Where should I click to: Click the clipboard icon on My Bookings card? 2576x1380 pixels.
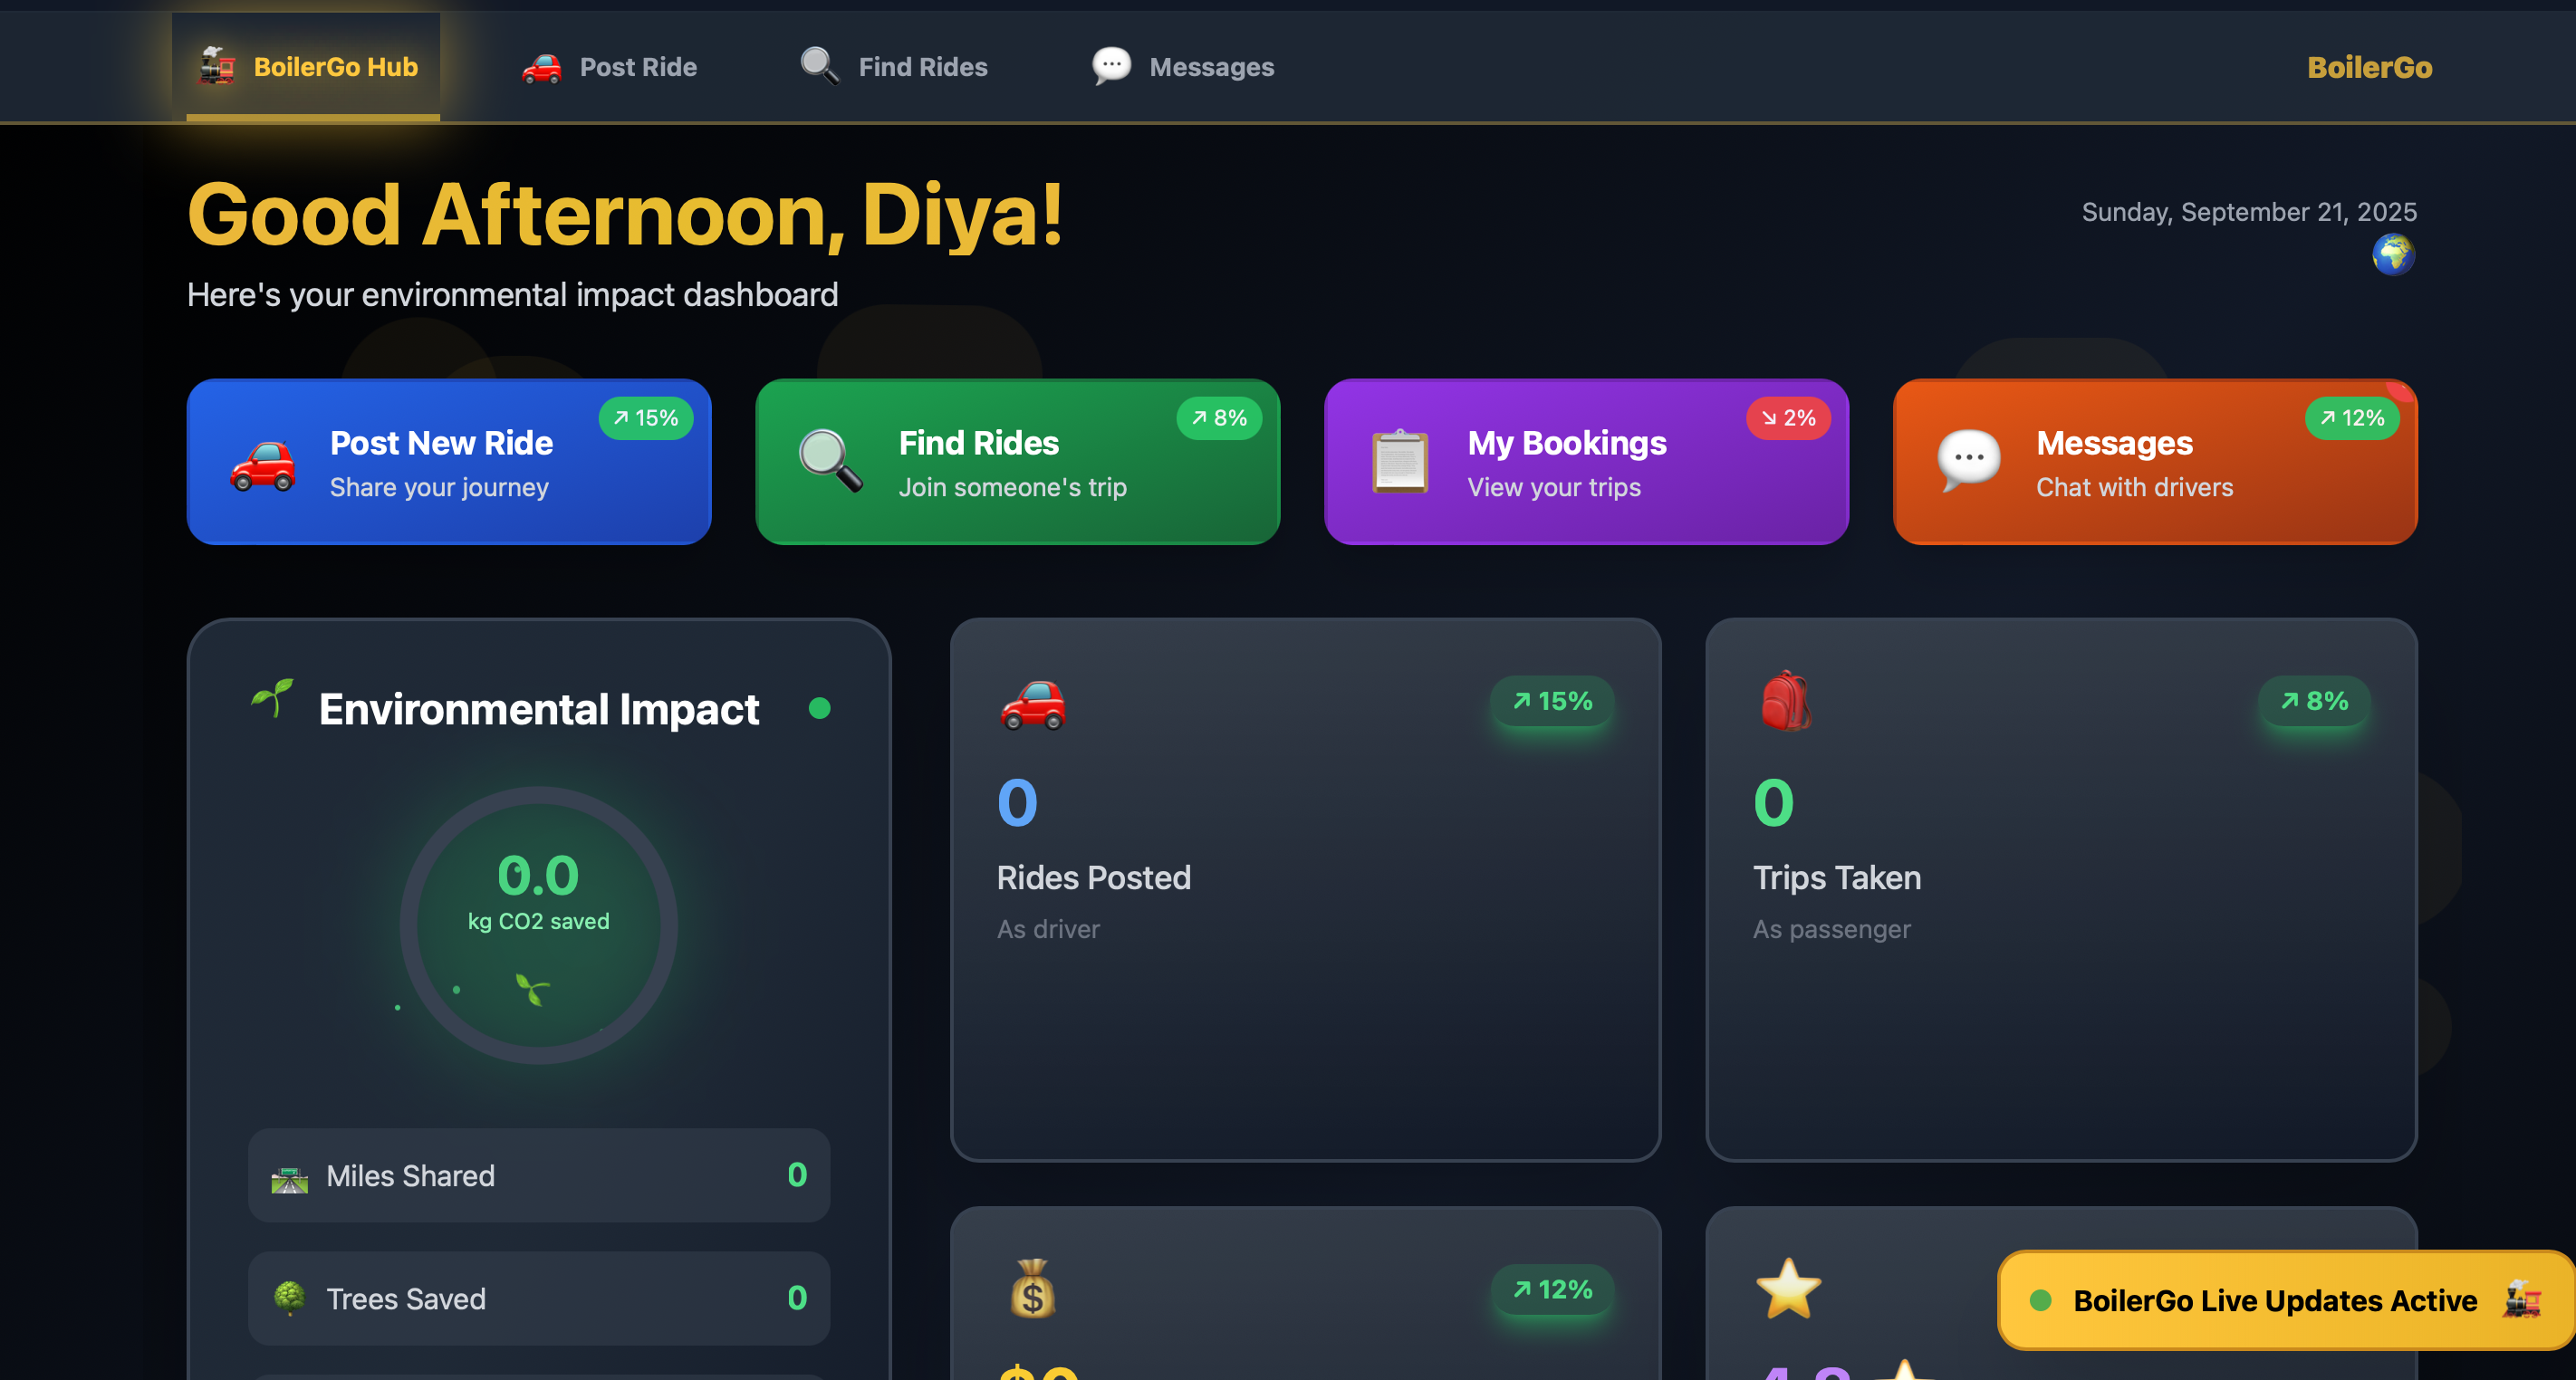click(1399, 461)
